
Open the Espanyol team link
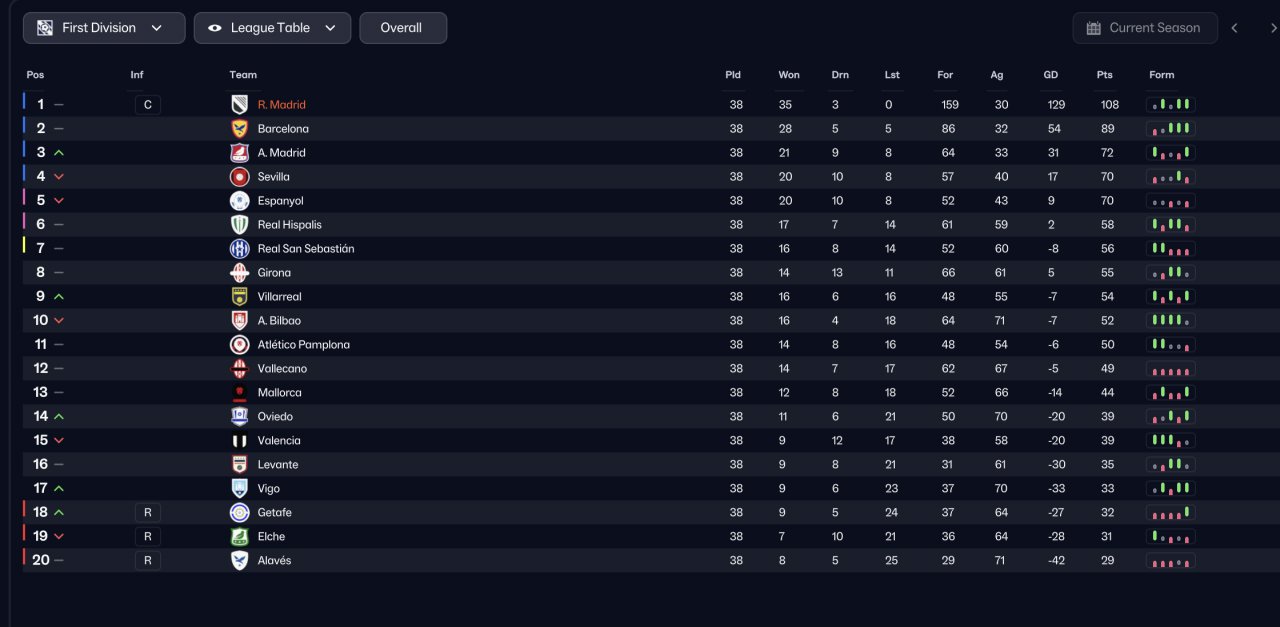tap(281, 200)
